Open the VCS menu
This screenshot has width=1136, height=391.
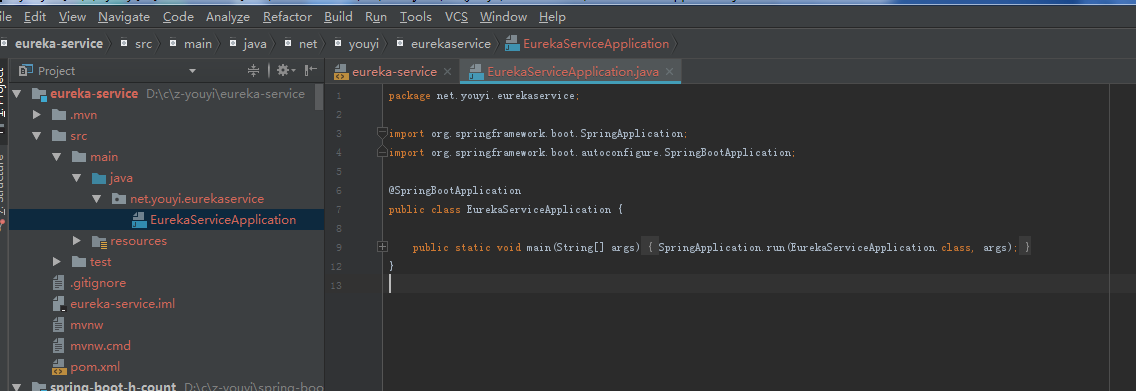click(x=456, y=17)
